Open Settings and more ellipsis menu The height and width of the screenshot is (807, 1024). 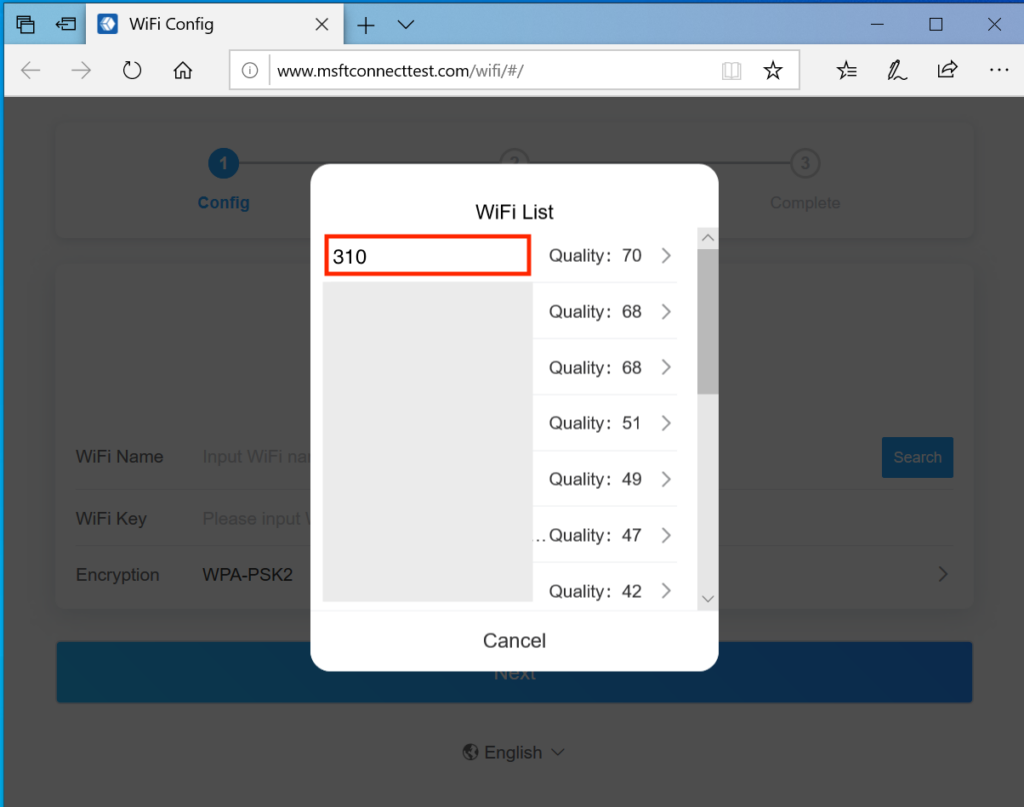tap(997, 70)
